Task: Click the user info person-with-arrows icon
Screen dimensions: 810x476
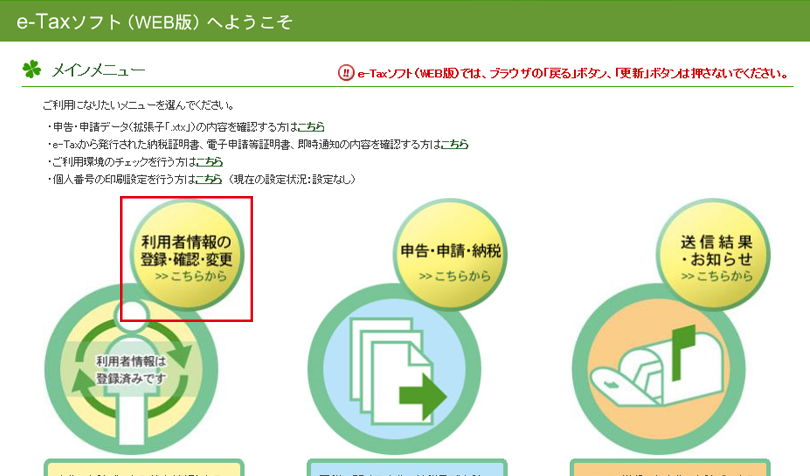Action: 131,370
